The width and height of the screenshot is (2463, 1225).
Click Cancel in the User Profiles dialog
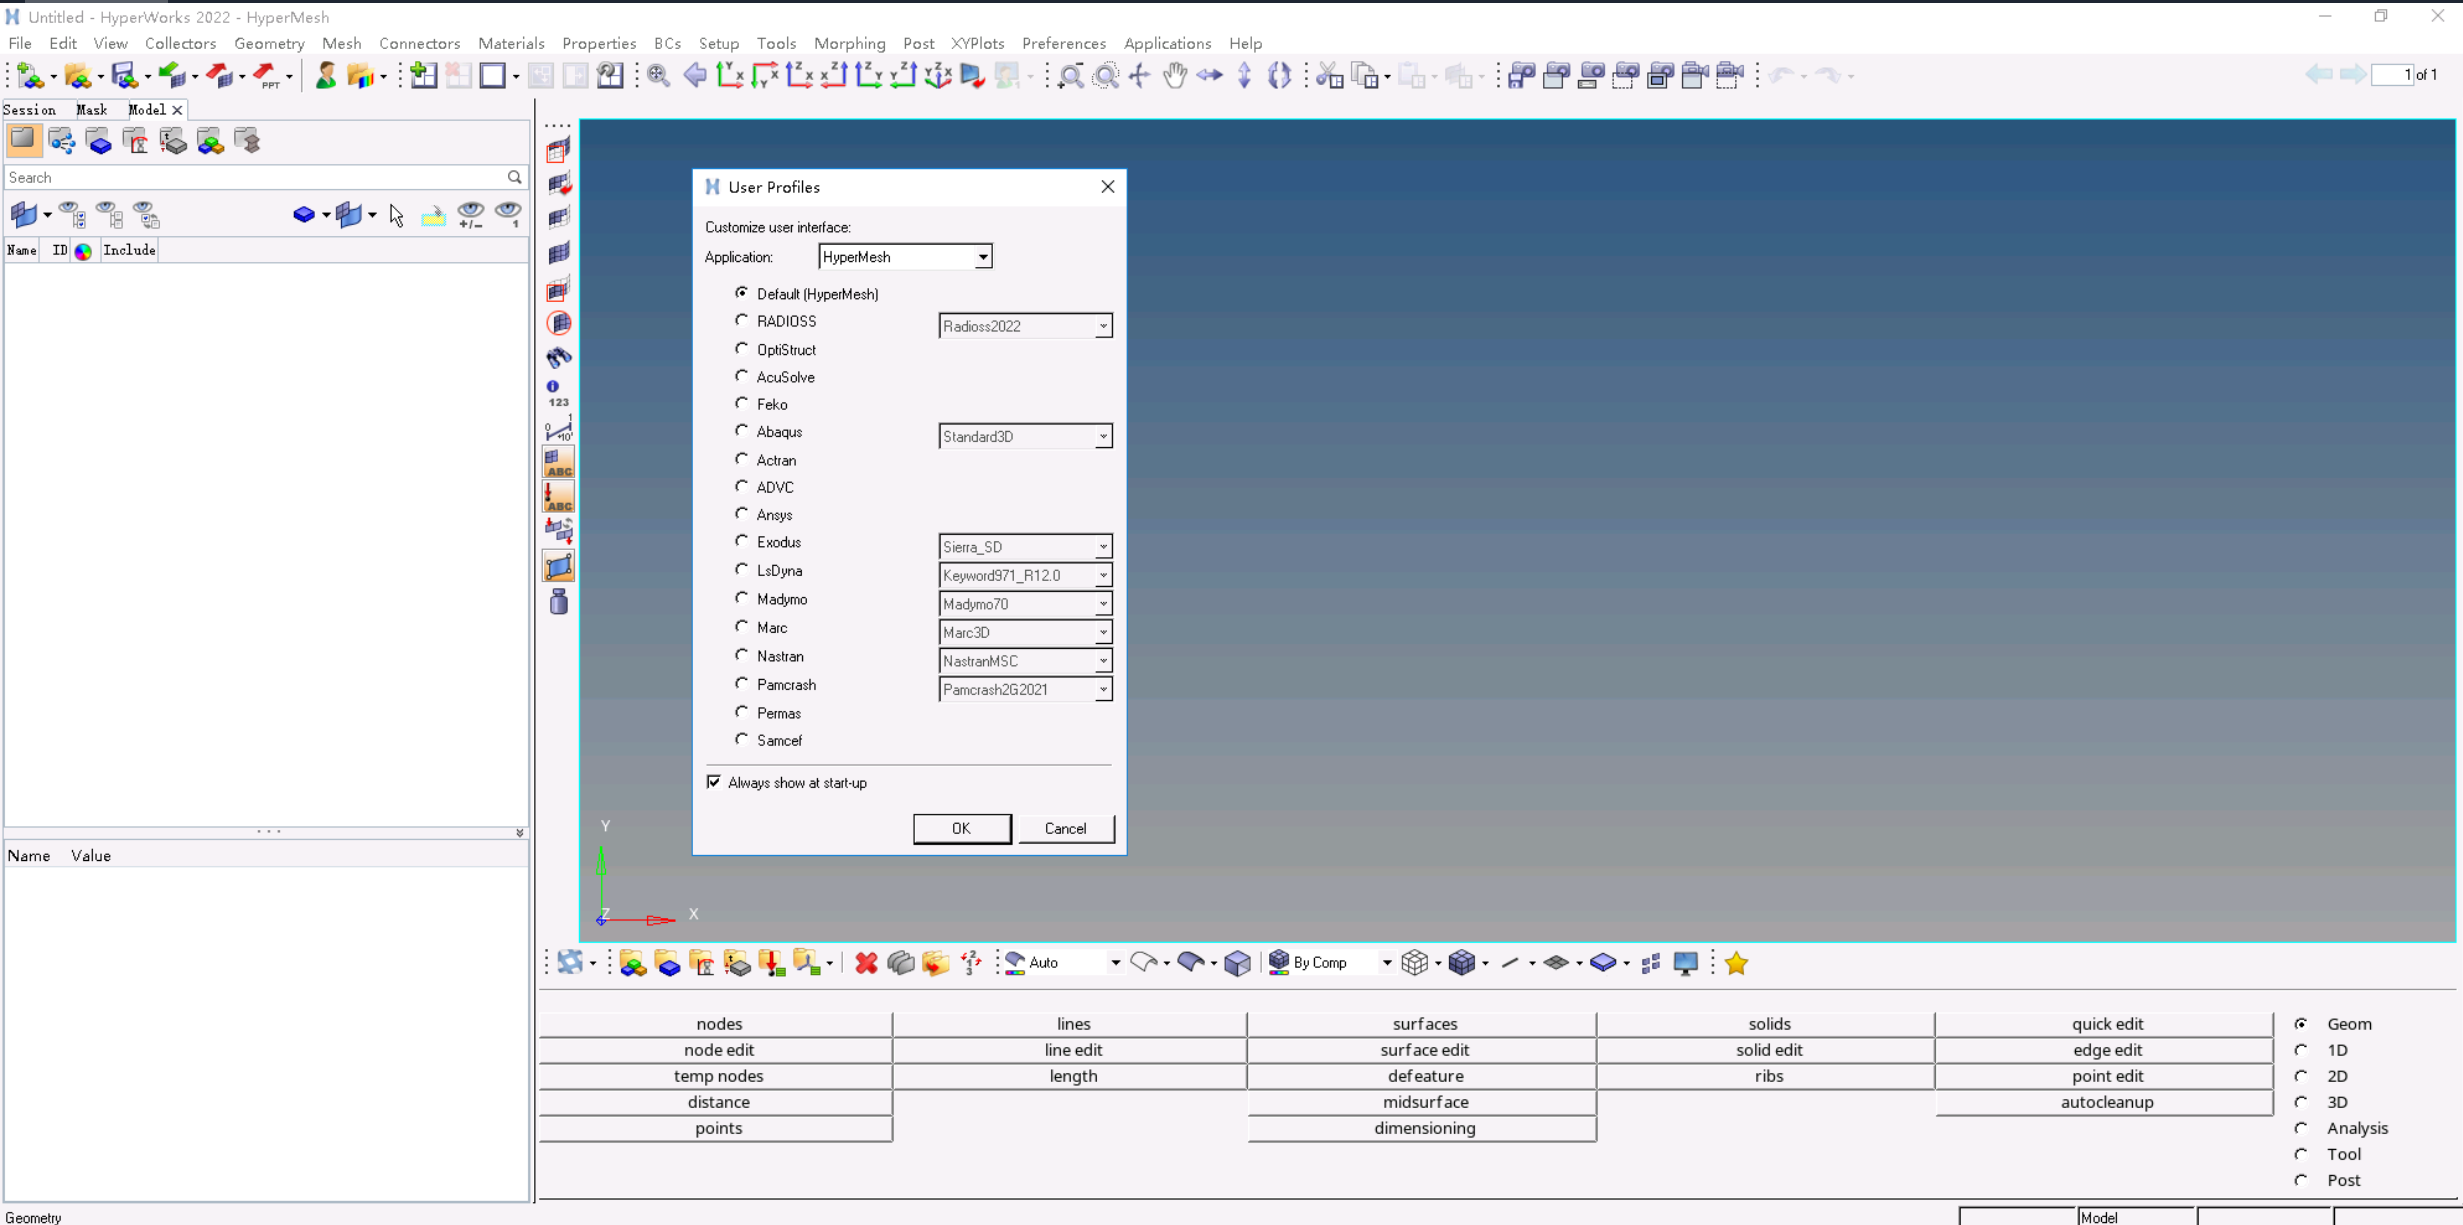pyautogui.click(x=1065, y=828)
